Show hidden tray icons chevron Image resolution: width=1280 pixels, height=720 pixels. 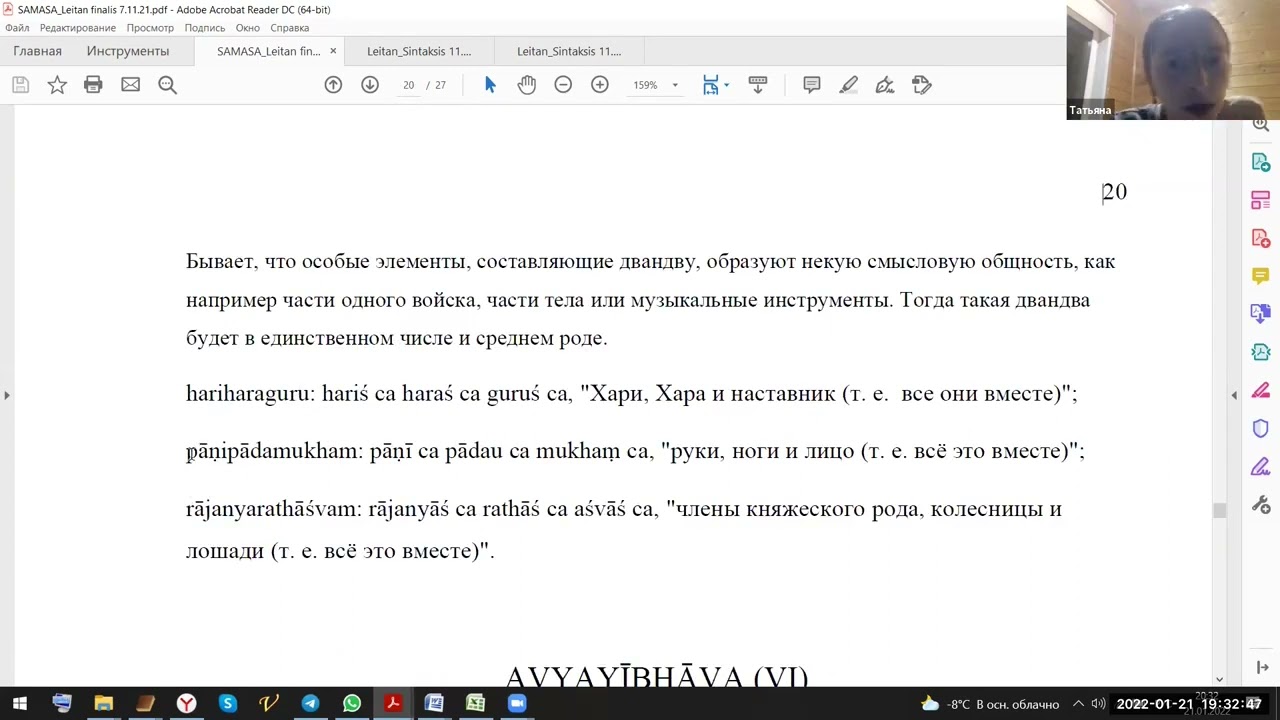click(x=1079, y=704)
